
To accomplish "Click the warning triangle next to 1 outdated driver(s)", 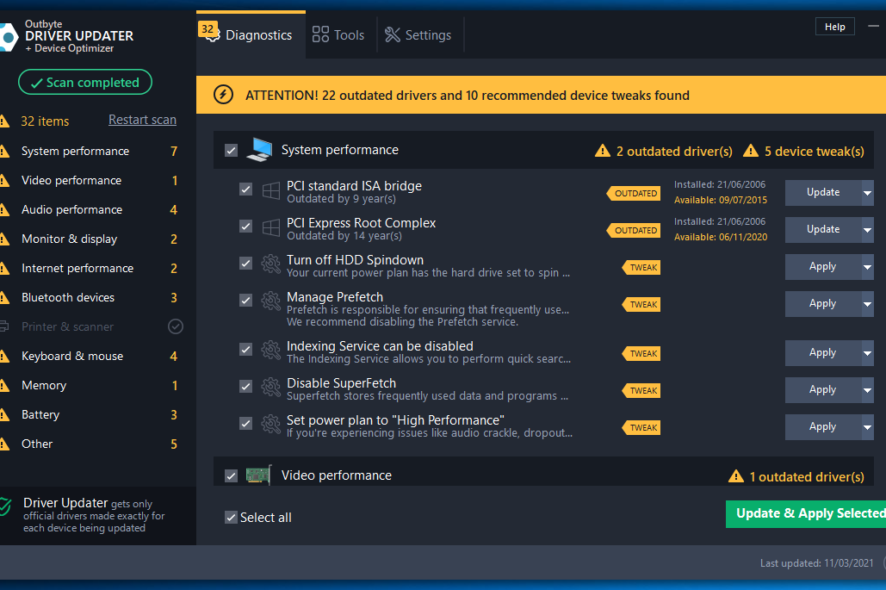I will click(x=736, y=476).
